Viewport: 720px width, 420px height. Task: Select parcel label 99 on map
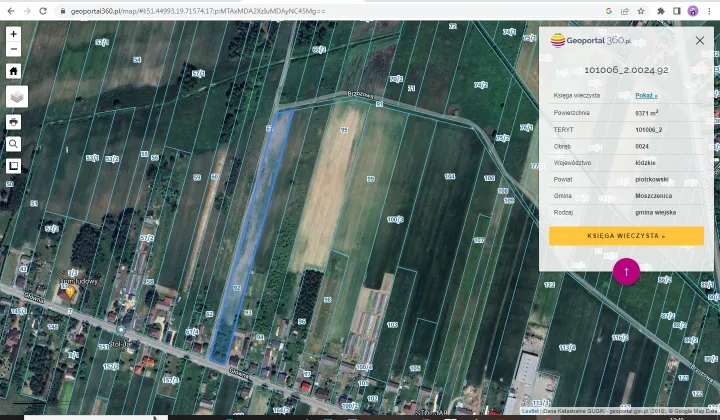point(371,179)
